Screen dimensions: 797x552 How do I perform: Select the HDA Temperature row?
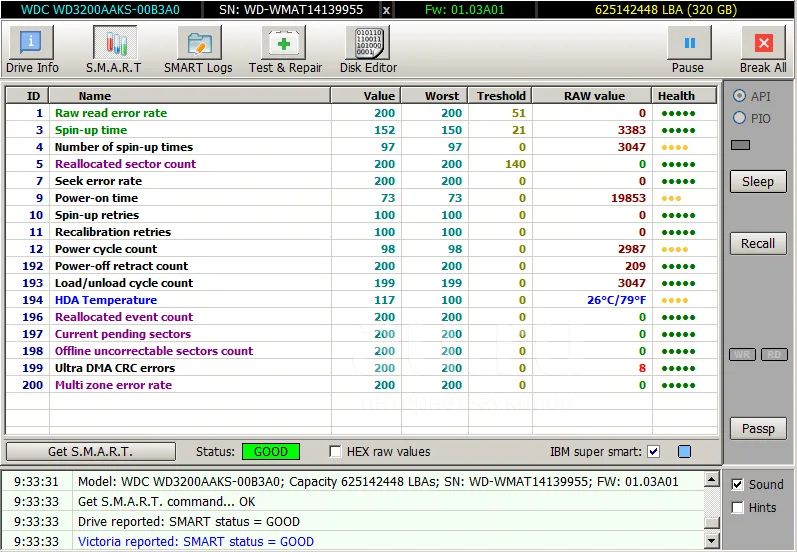coord(361,300)
